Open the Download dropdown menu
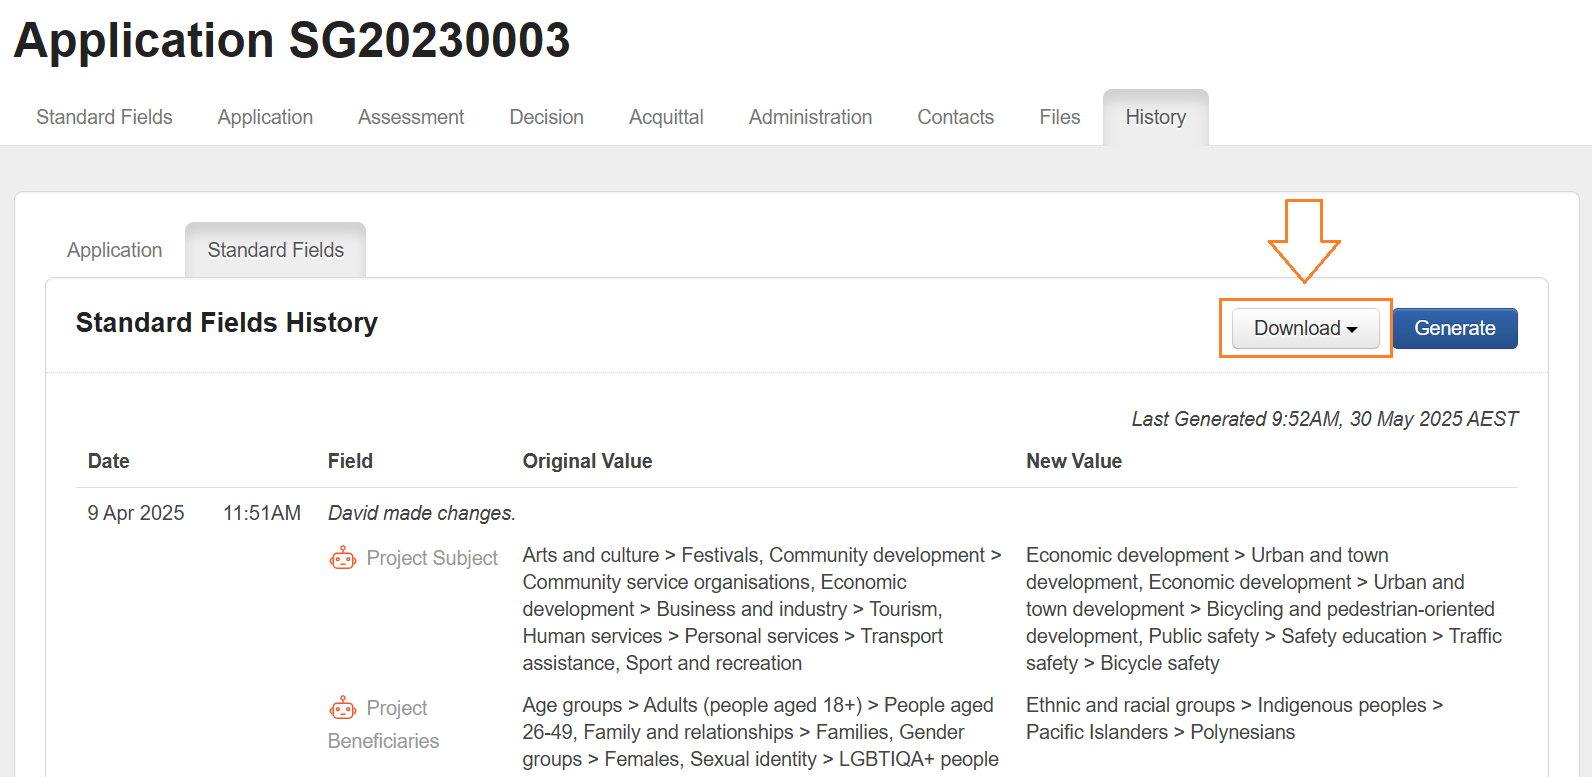1592x777 pixels. coord(1305,328)
